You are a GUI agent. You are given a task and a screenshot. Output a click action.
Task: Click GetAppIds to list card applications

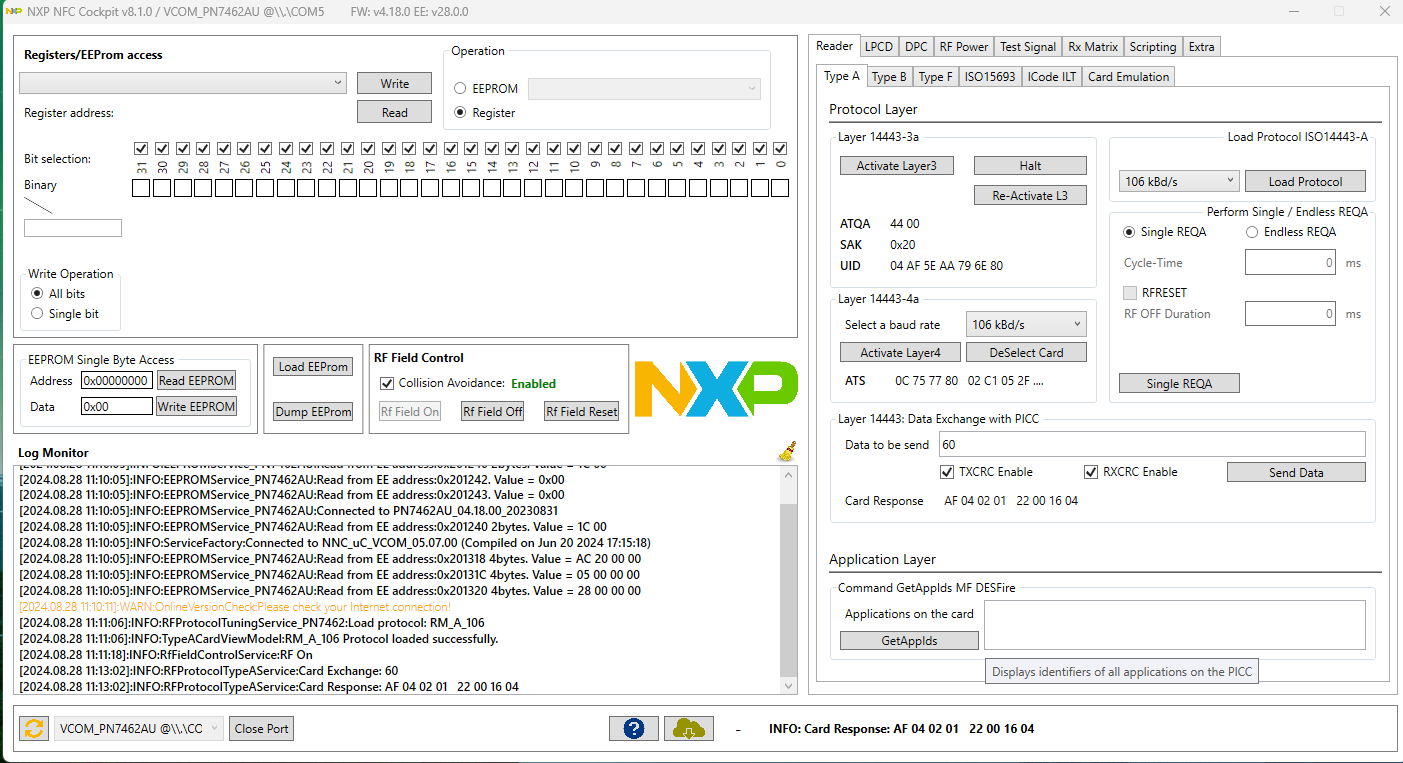909,640
